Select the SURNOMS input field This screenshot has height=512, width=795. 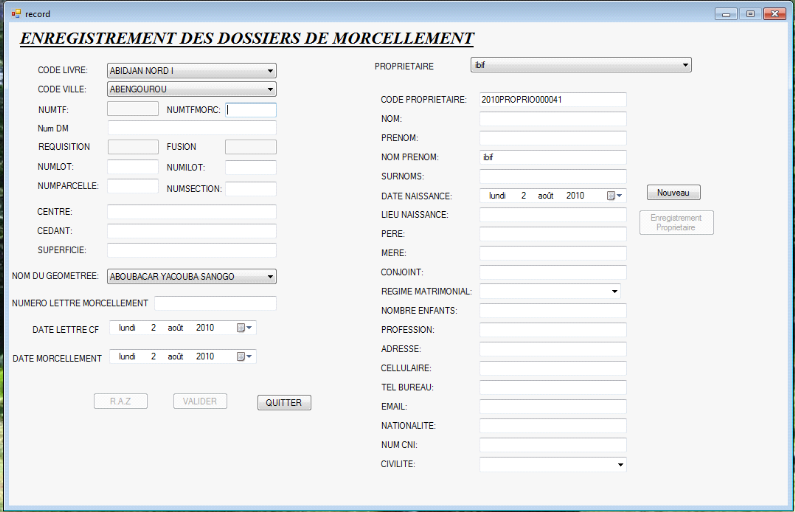coord(553,176)
